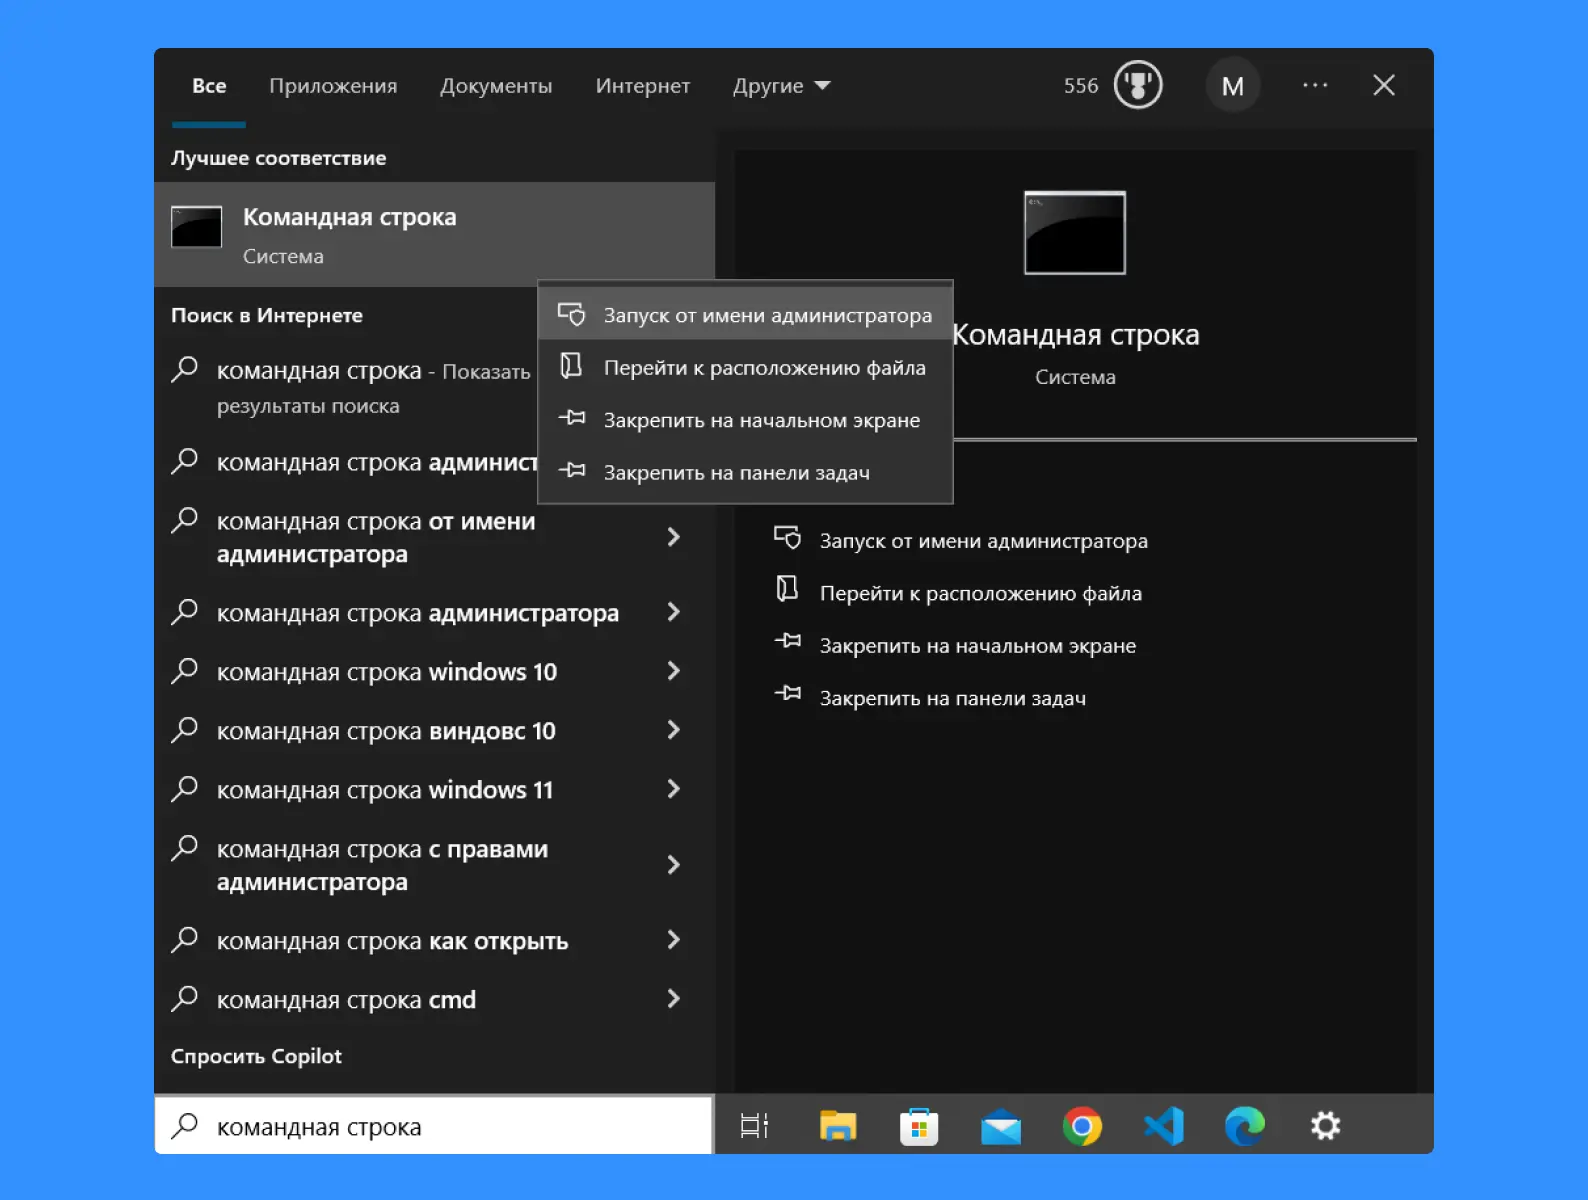Open the three-dot options menu
The width and height of the screenshot is (1588, 1200).
[1315, 85]
